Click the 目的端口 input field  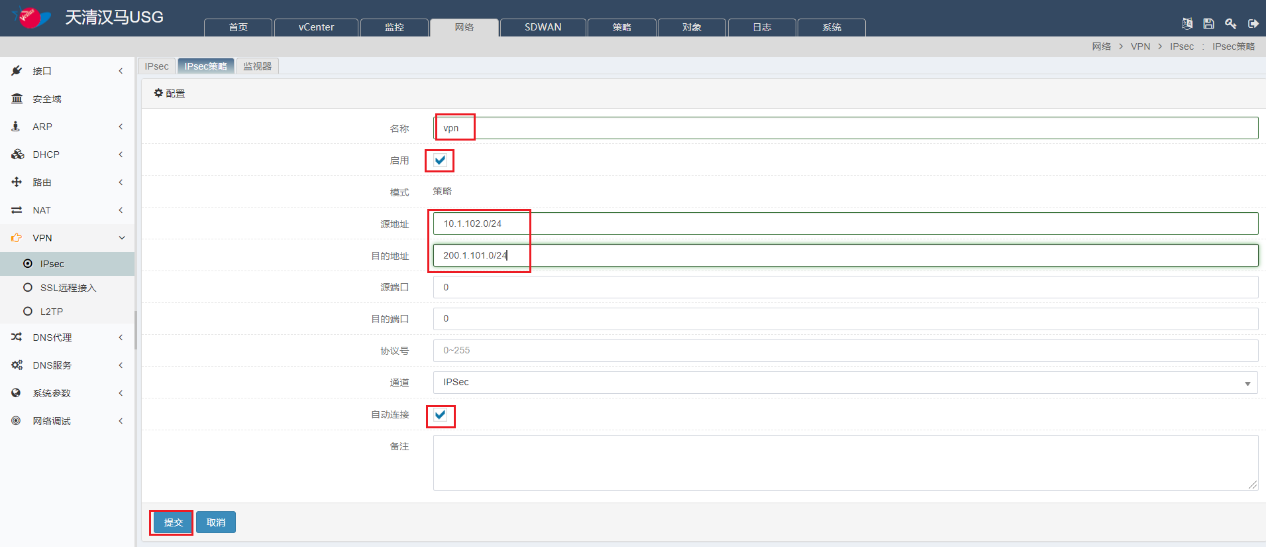point(845,319)
